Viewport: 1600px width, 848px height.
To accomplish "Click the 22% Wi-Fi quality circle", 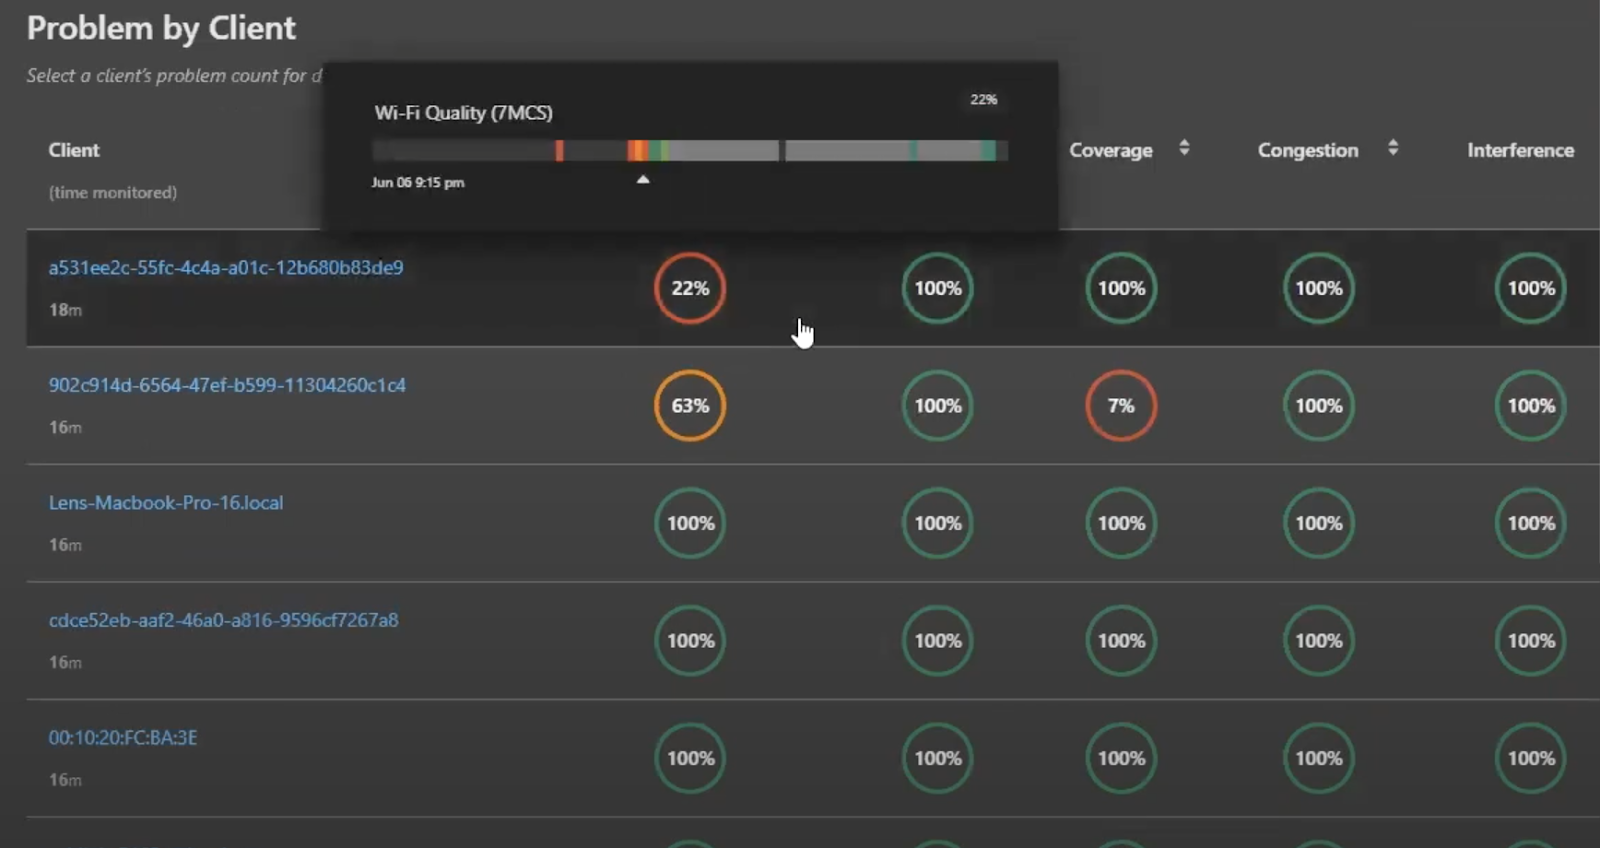I will click(689, 288).
